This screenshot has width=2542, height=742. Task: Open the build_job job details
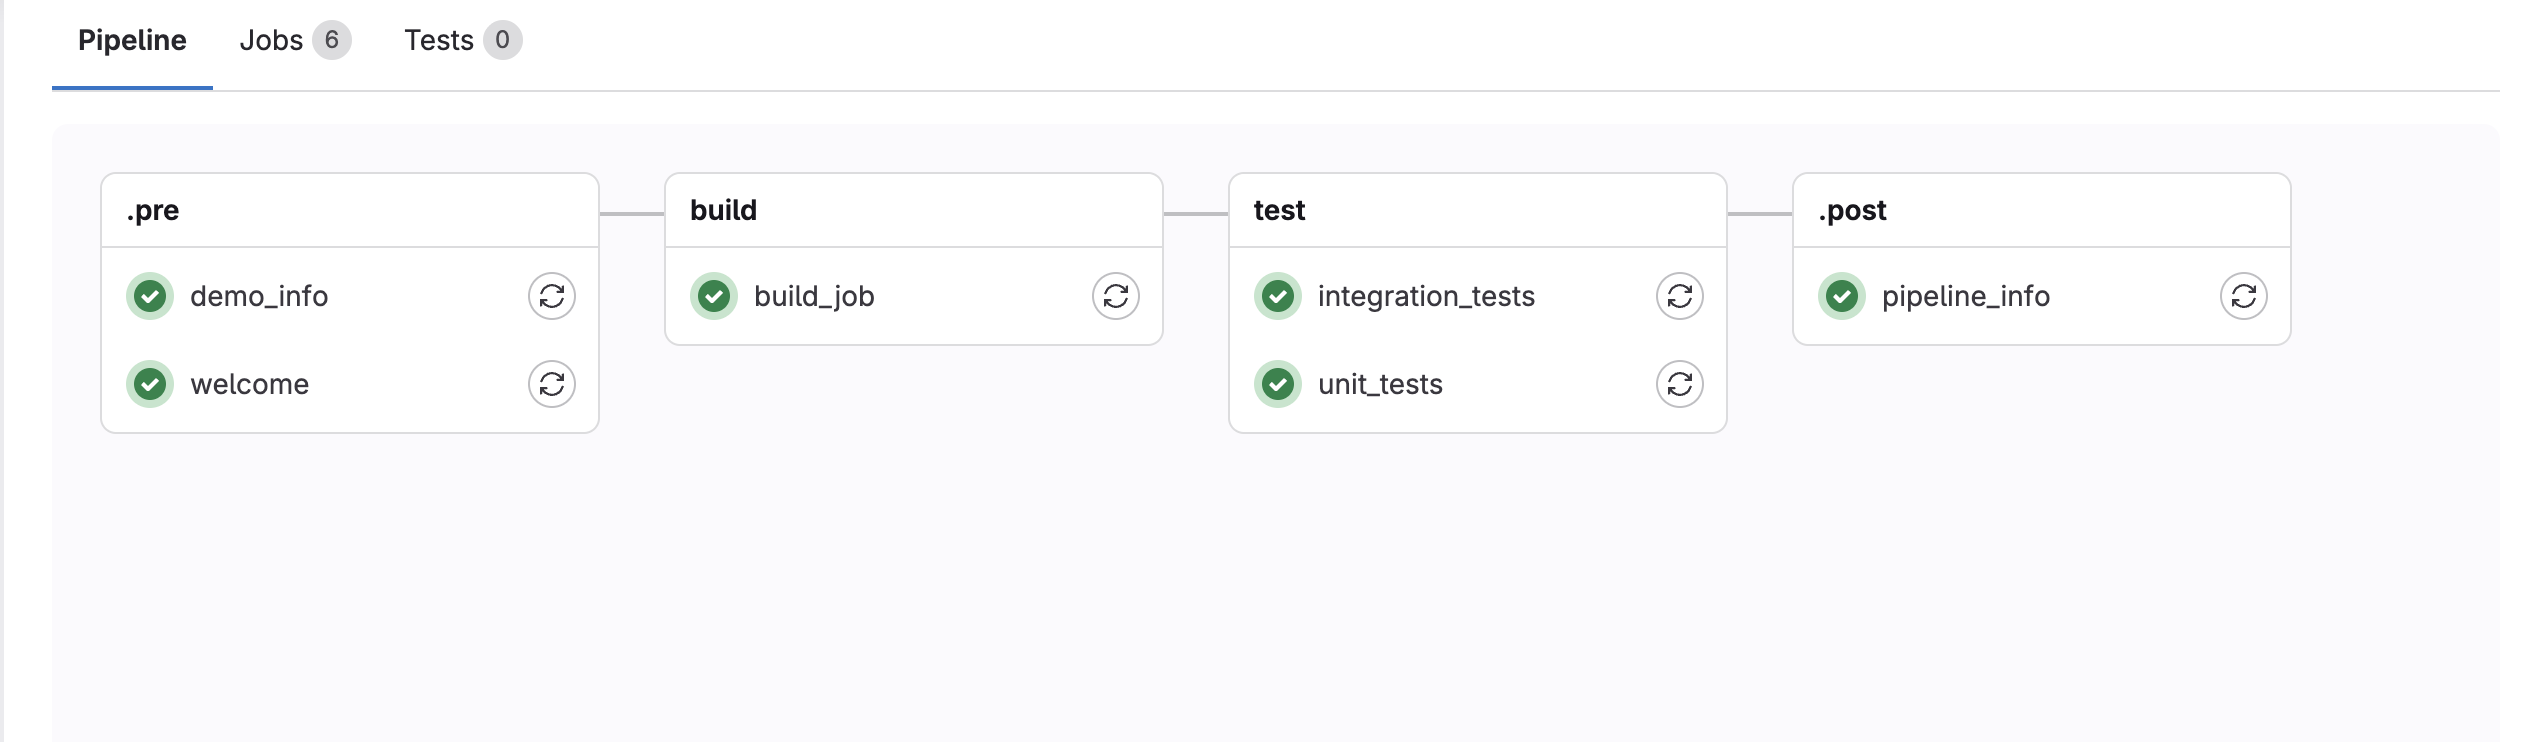814,296
